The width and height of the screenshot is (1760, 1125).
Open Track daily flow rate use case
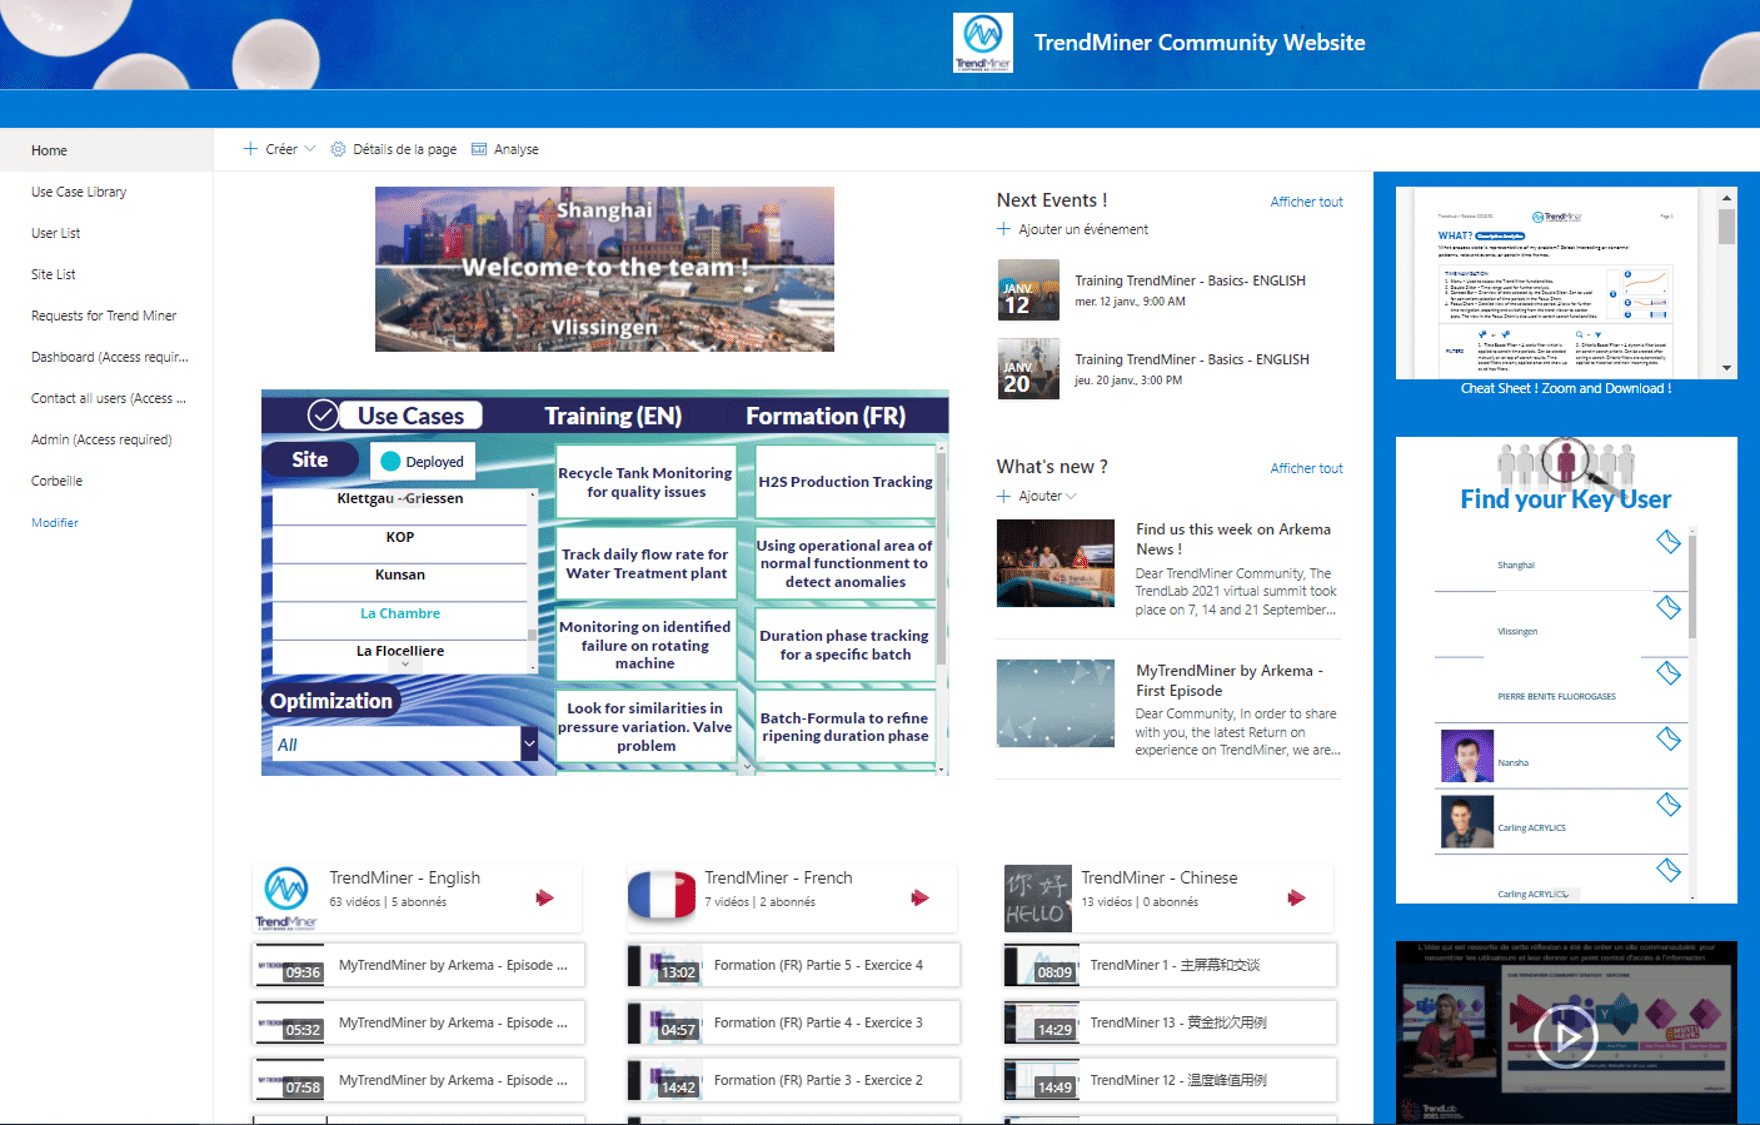pyautogui.click(x=645, y=563)
